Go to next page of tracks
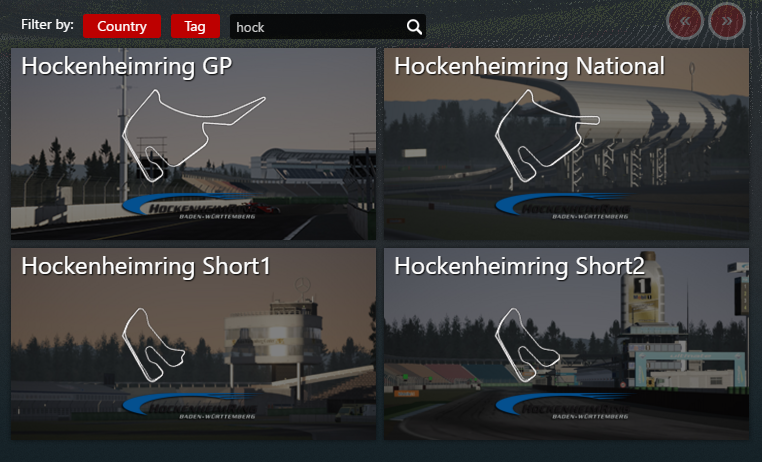 (x=727, y=21)
